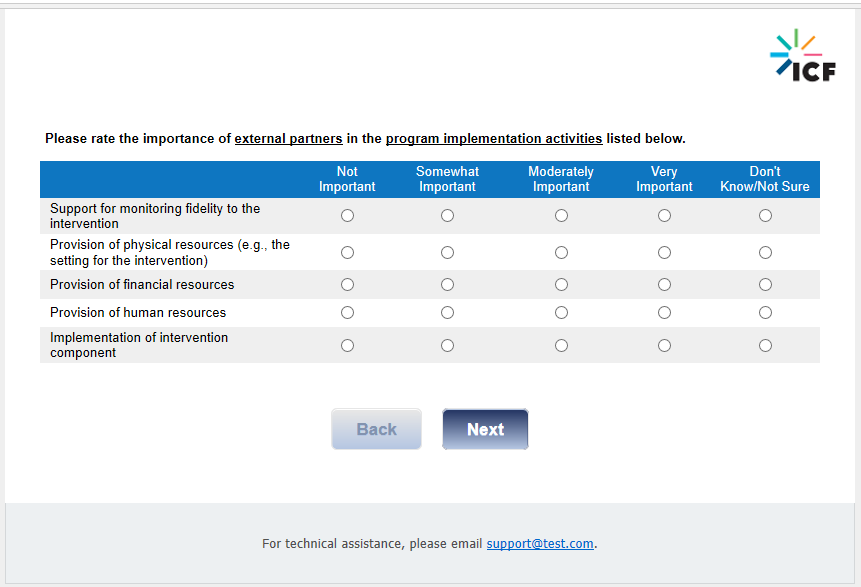
Task: Choose Don't Know/Not Sure for physical resources
Action: coord(765,253)
